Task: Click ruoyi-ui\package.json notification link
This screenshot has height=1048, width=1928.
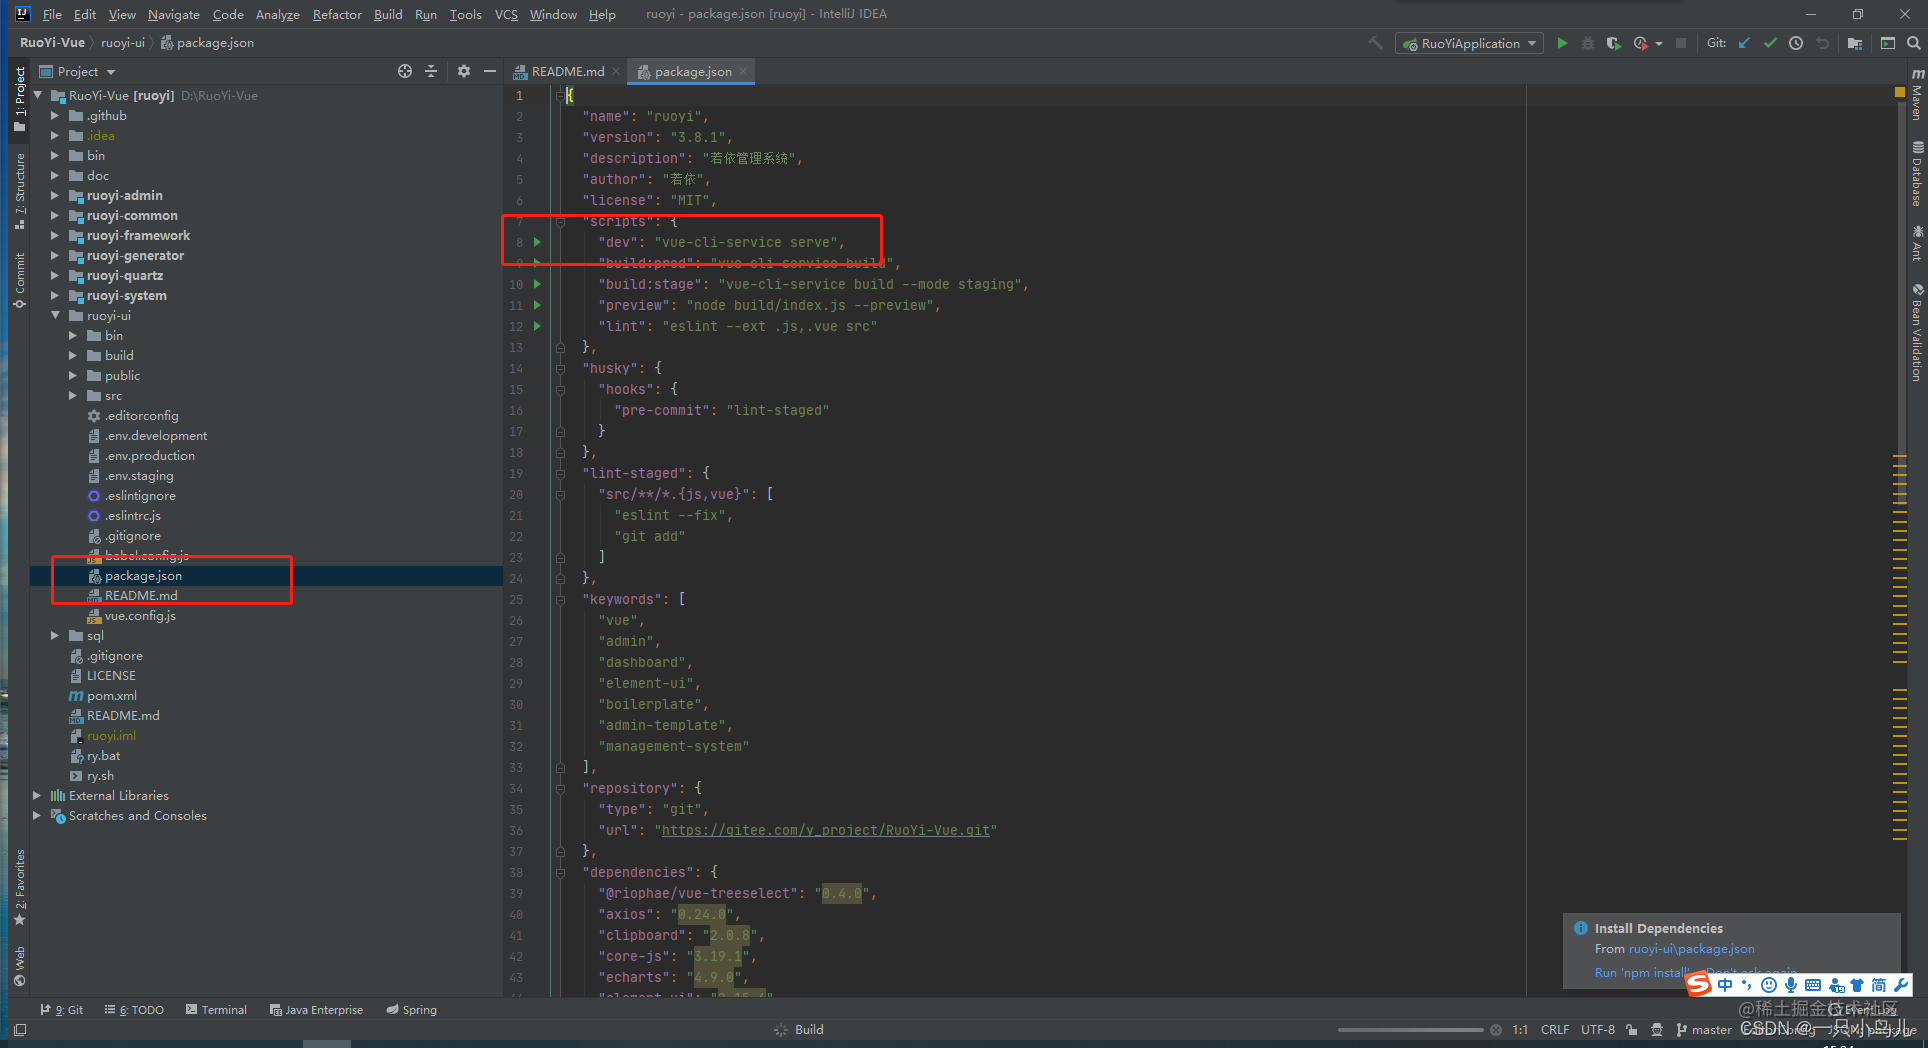Action: pos(1691,949)
